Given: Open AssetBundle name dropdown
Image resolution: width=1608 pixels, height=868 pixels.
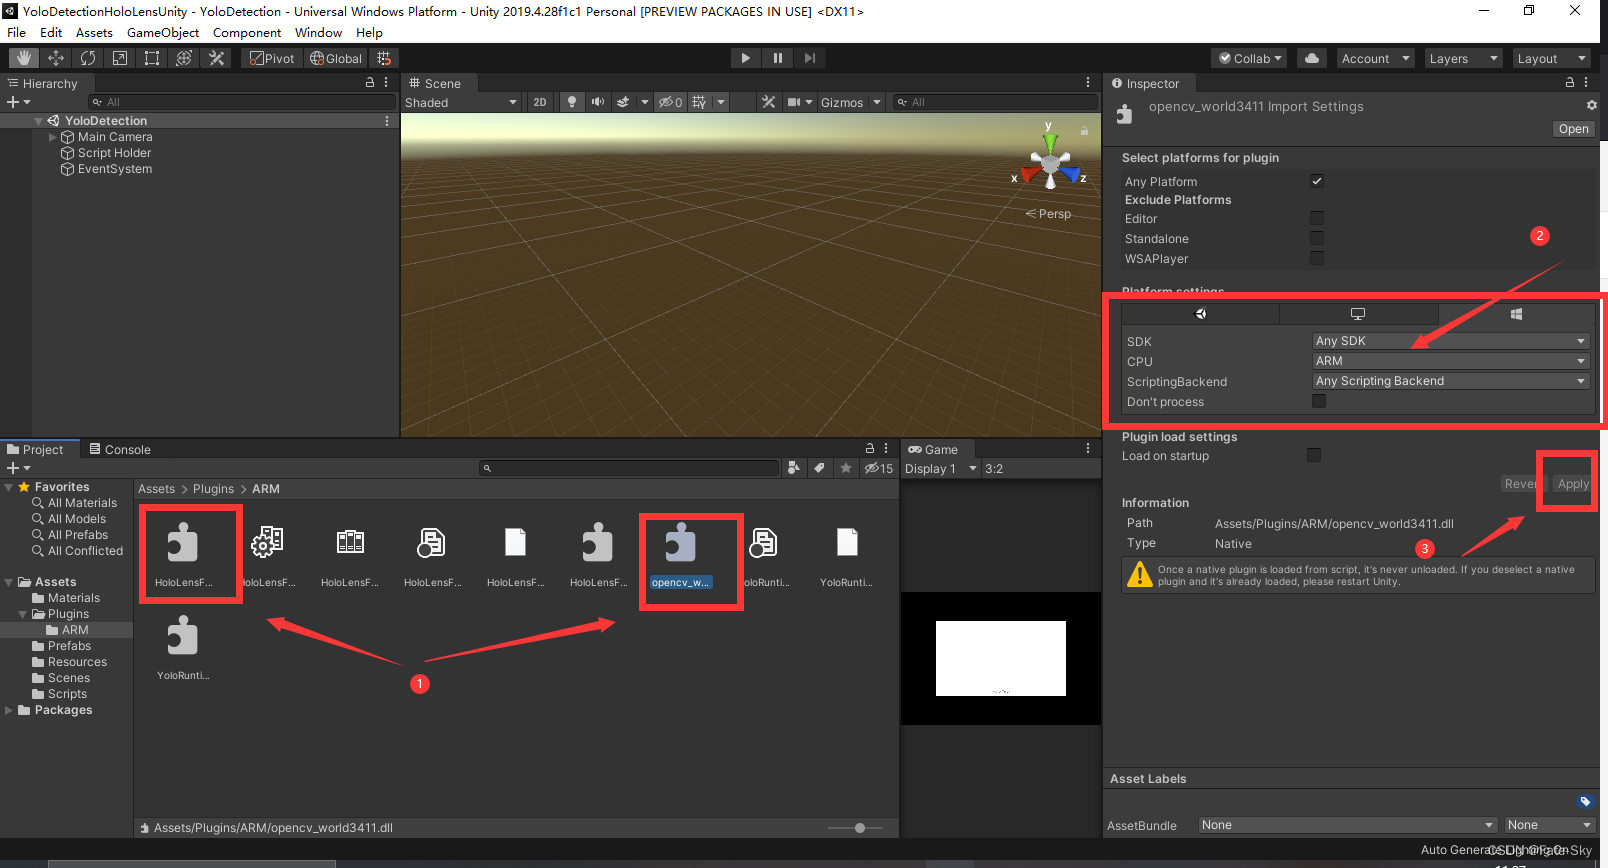Looking at the screenshot, I should [1348, 825].
